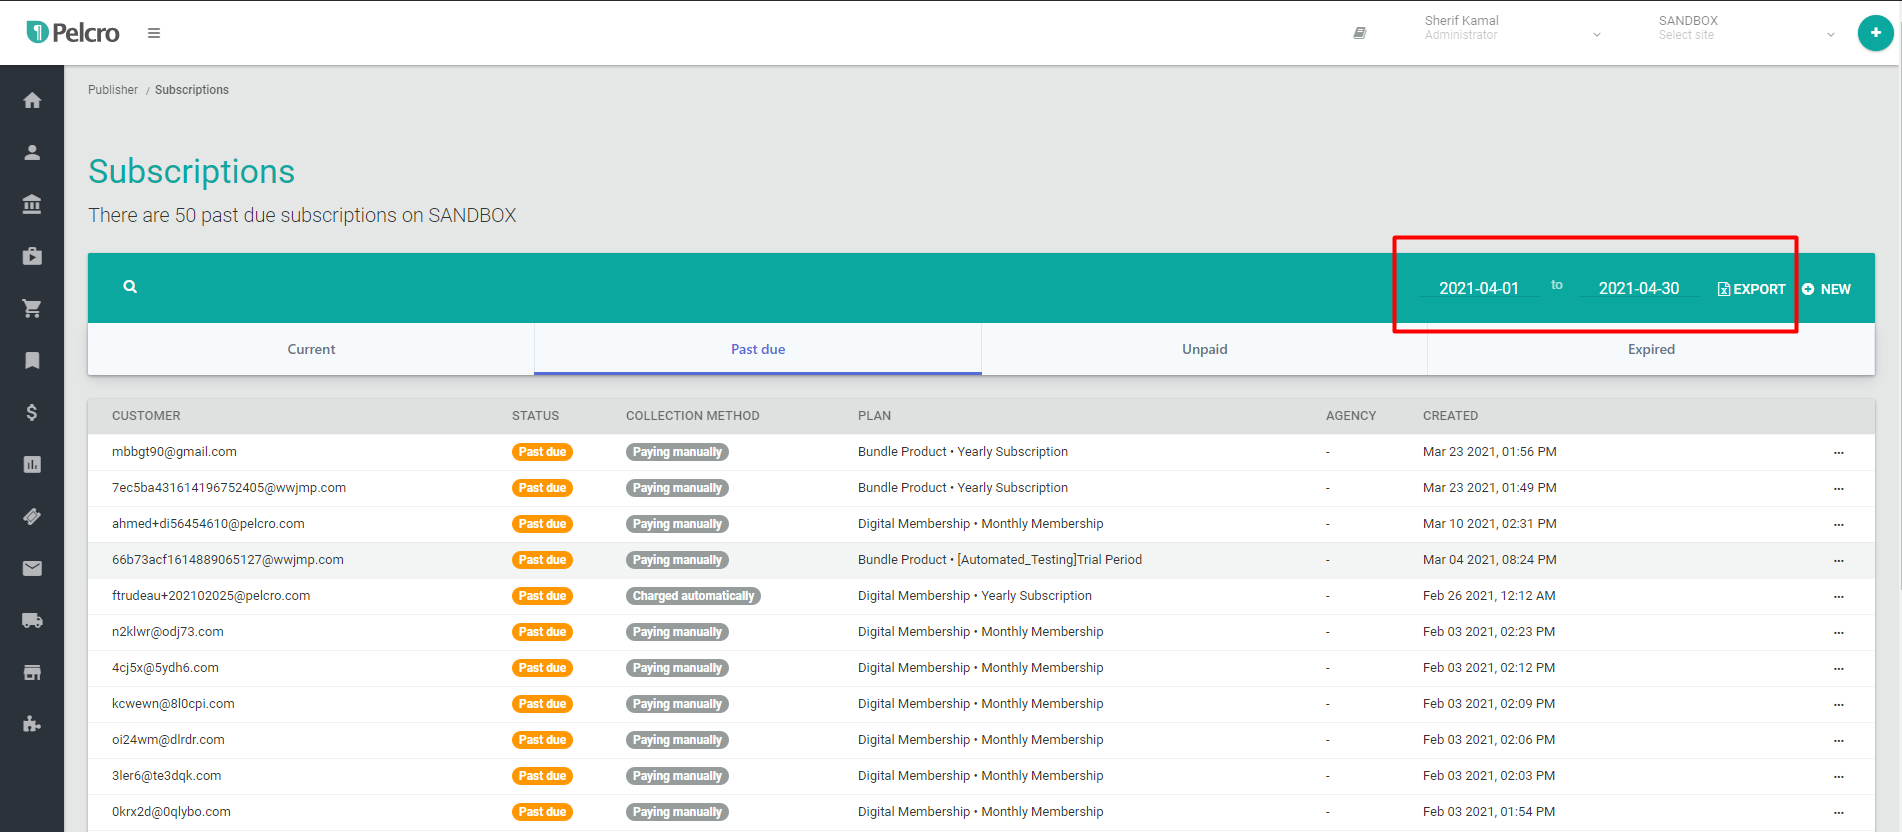Switch to the Unpaid tab
Screen dimensions: 1902x832
[x=1204, y=349]
